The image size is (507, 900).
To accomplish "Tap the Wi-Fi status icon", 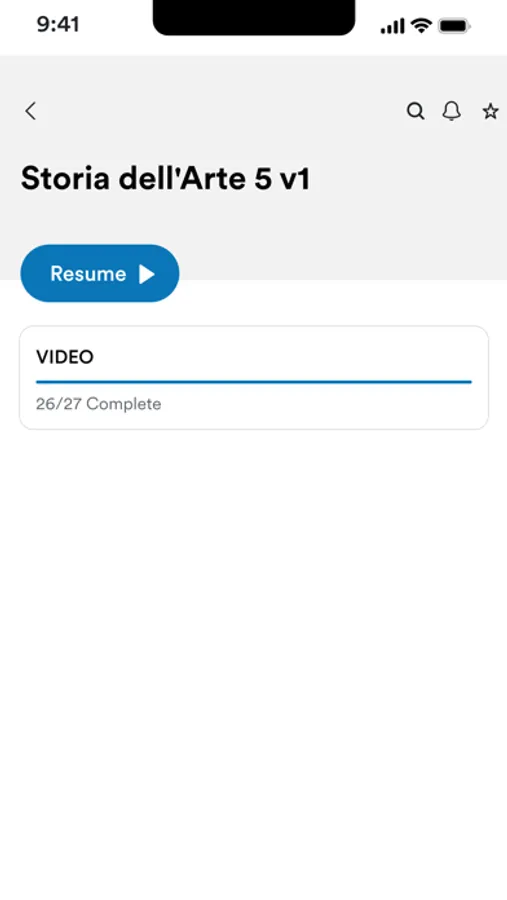I will click(x=421, y=26).
